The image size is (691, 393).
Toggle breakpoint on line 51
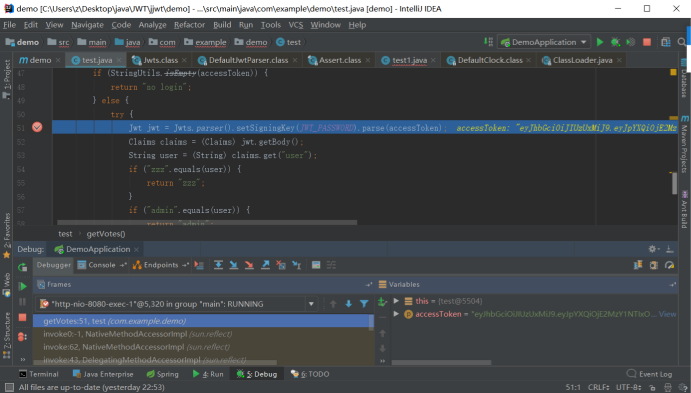coord(37,128)
